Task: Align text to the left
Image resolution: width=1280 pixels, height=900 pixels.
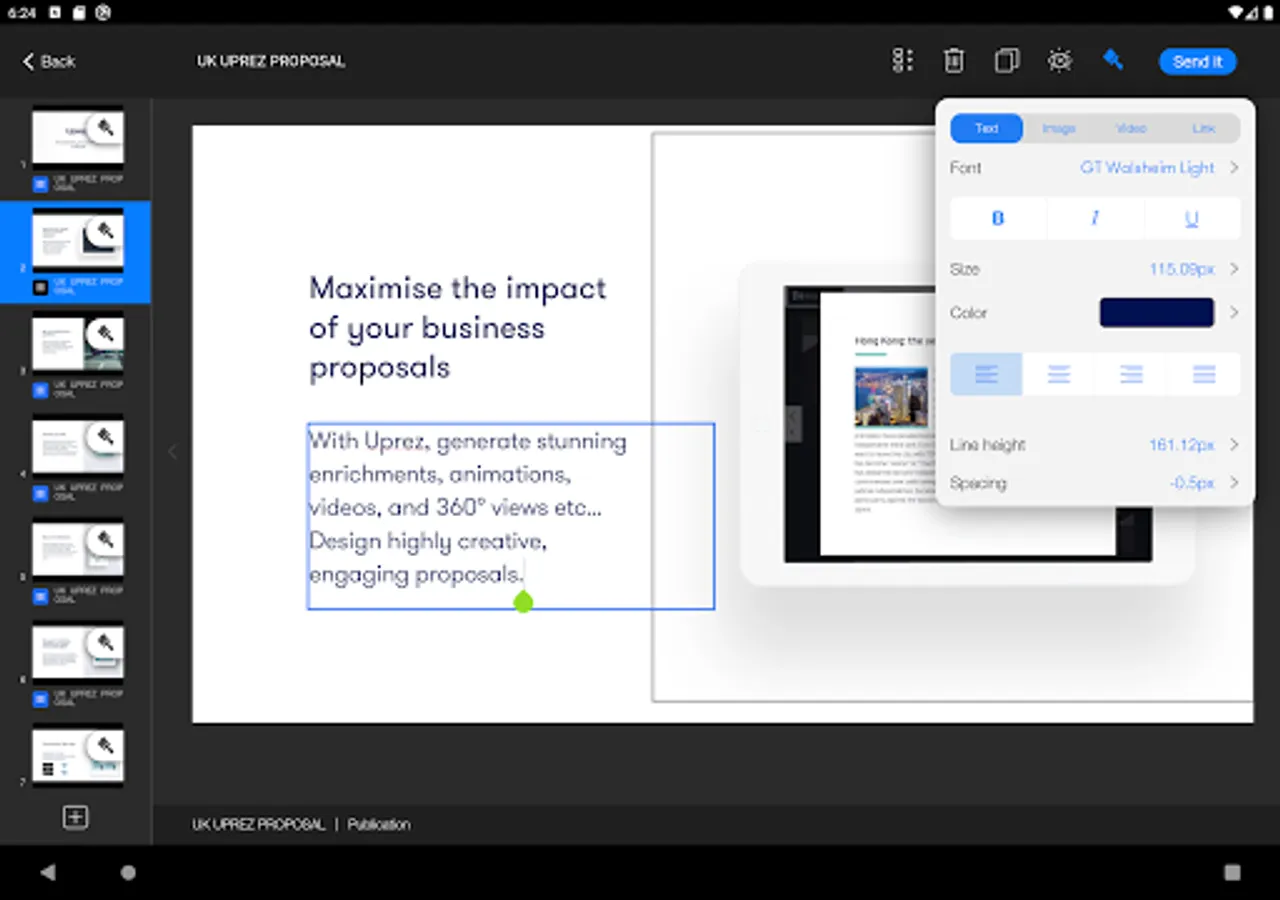Action: [x=986, y=374]
